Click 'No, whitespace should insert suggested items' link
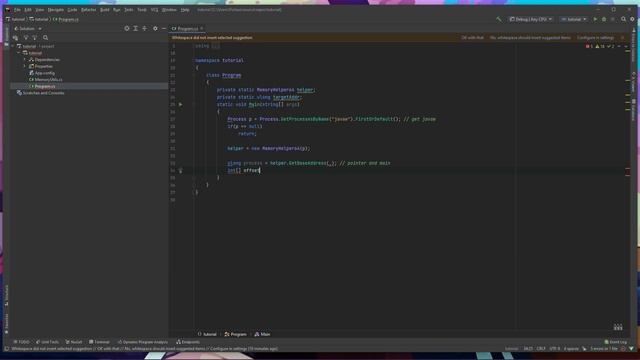 (530, 38)
